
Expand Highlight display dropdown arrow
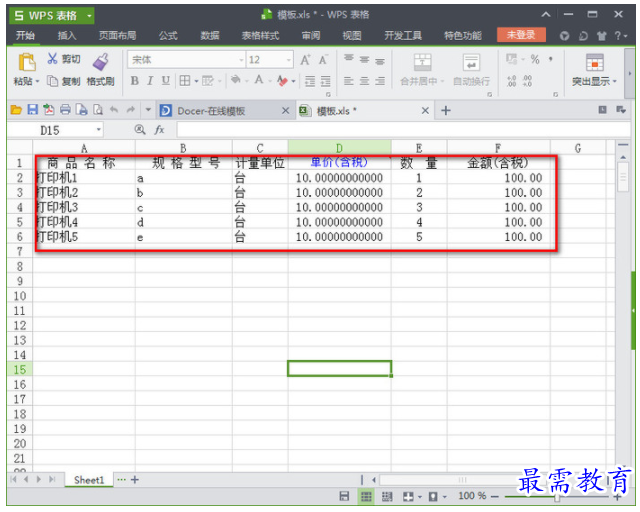pos(615,81)
